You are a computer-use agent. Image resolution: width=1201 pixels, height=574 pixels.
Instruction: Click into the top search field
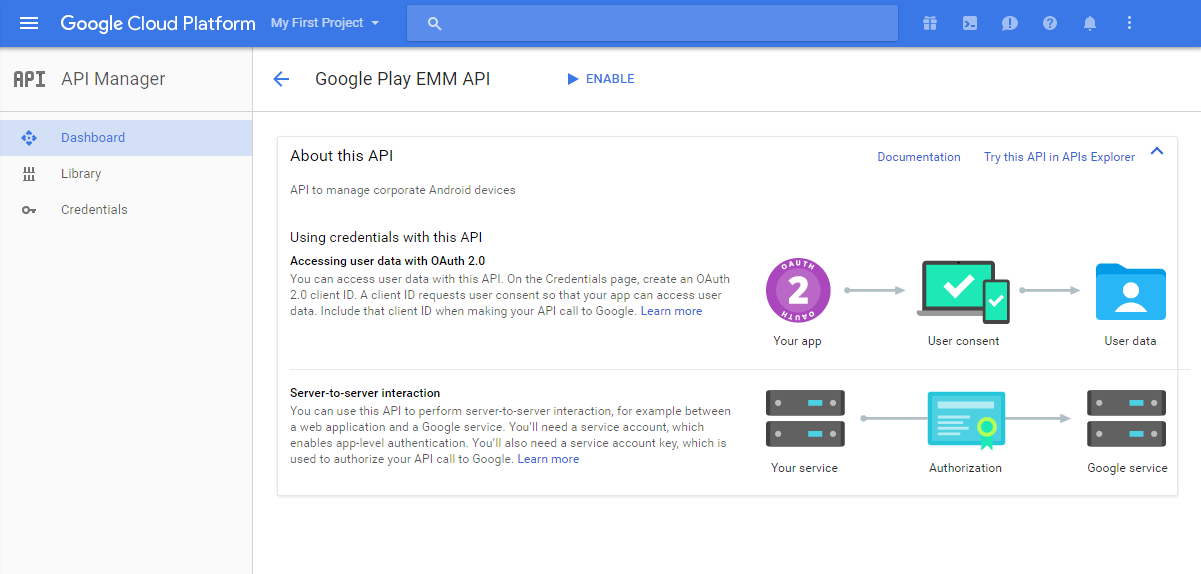[x=660, y=23]
